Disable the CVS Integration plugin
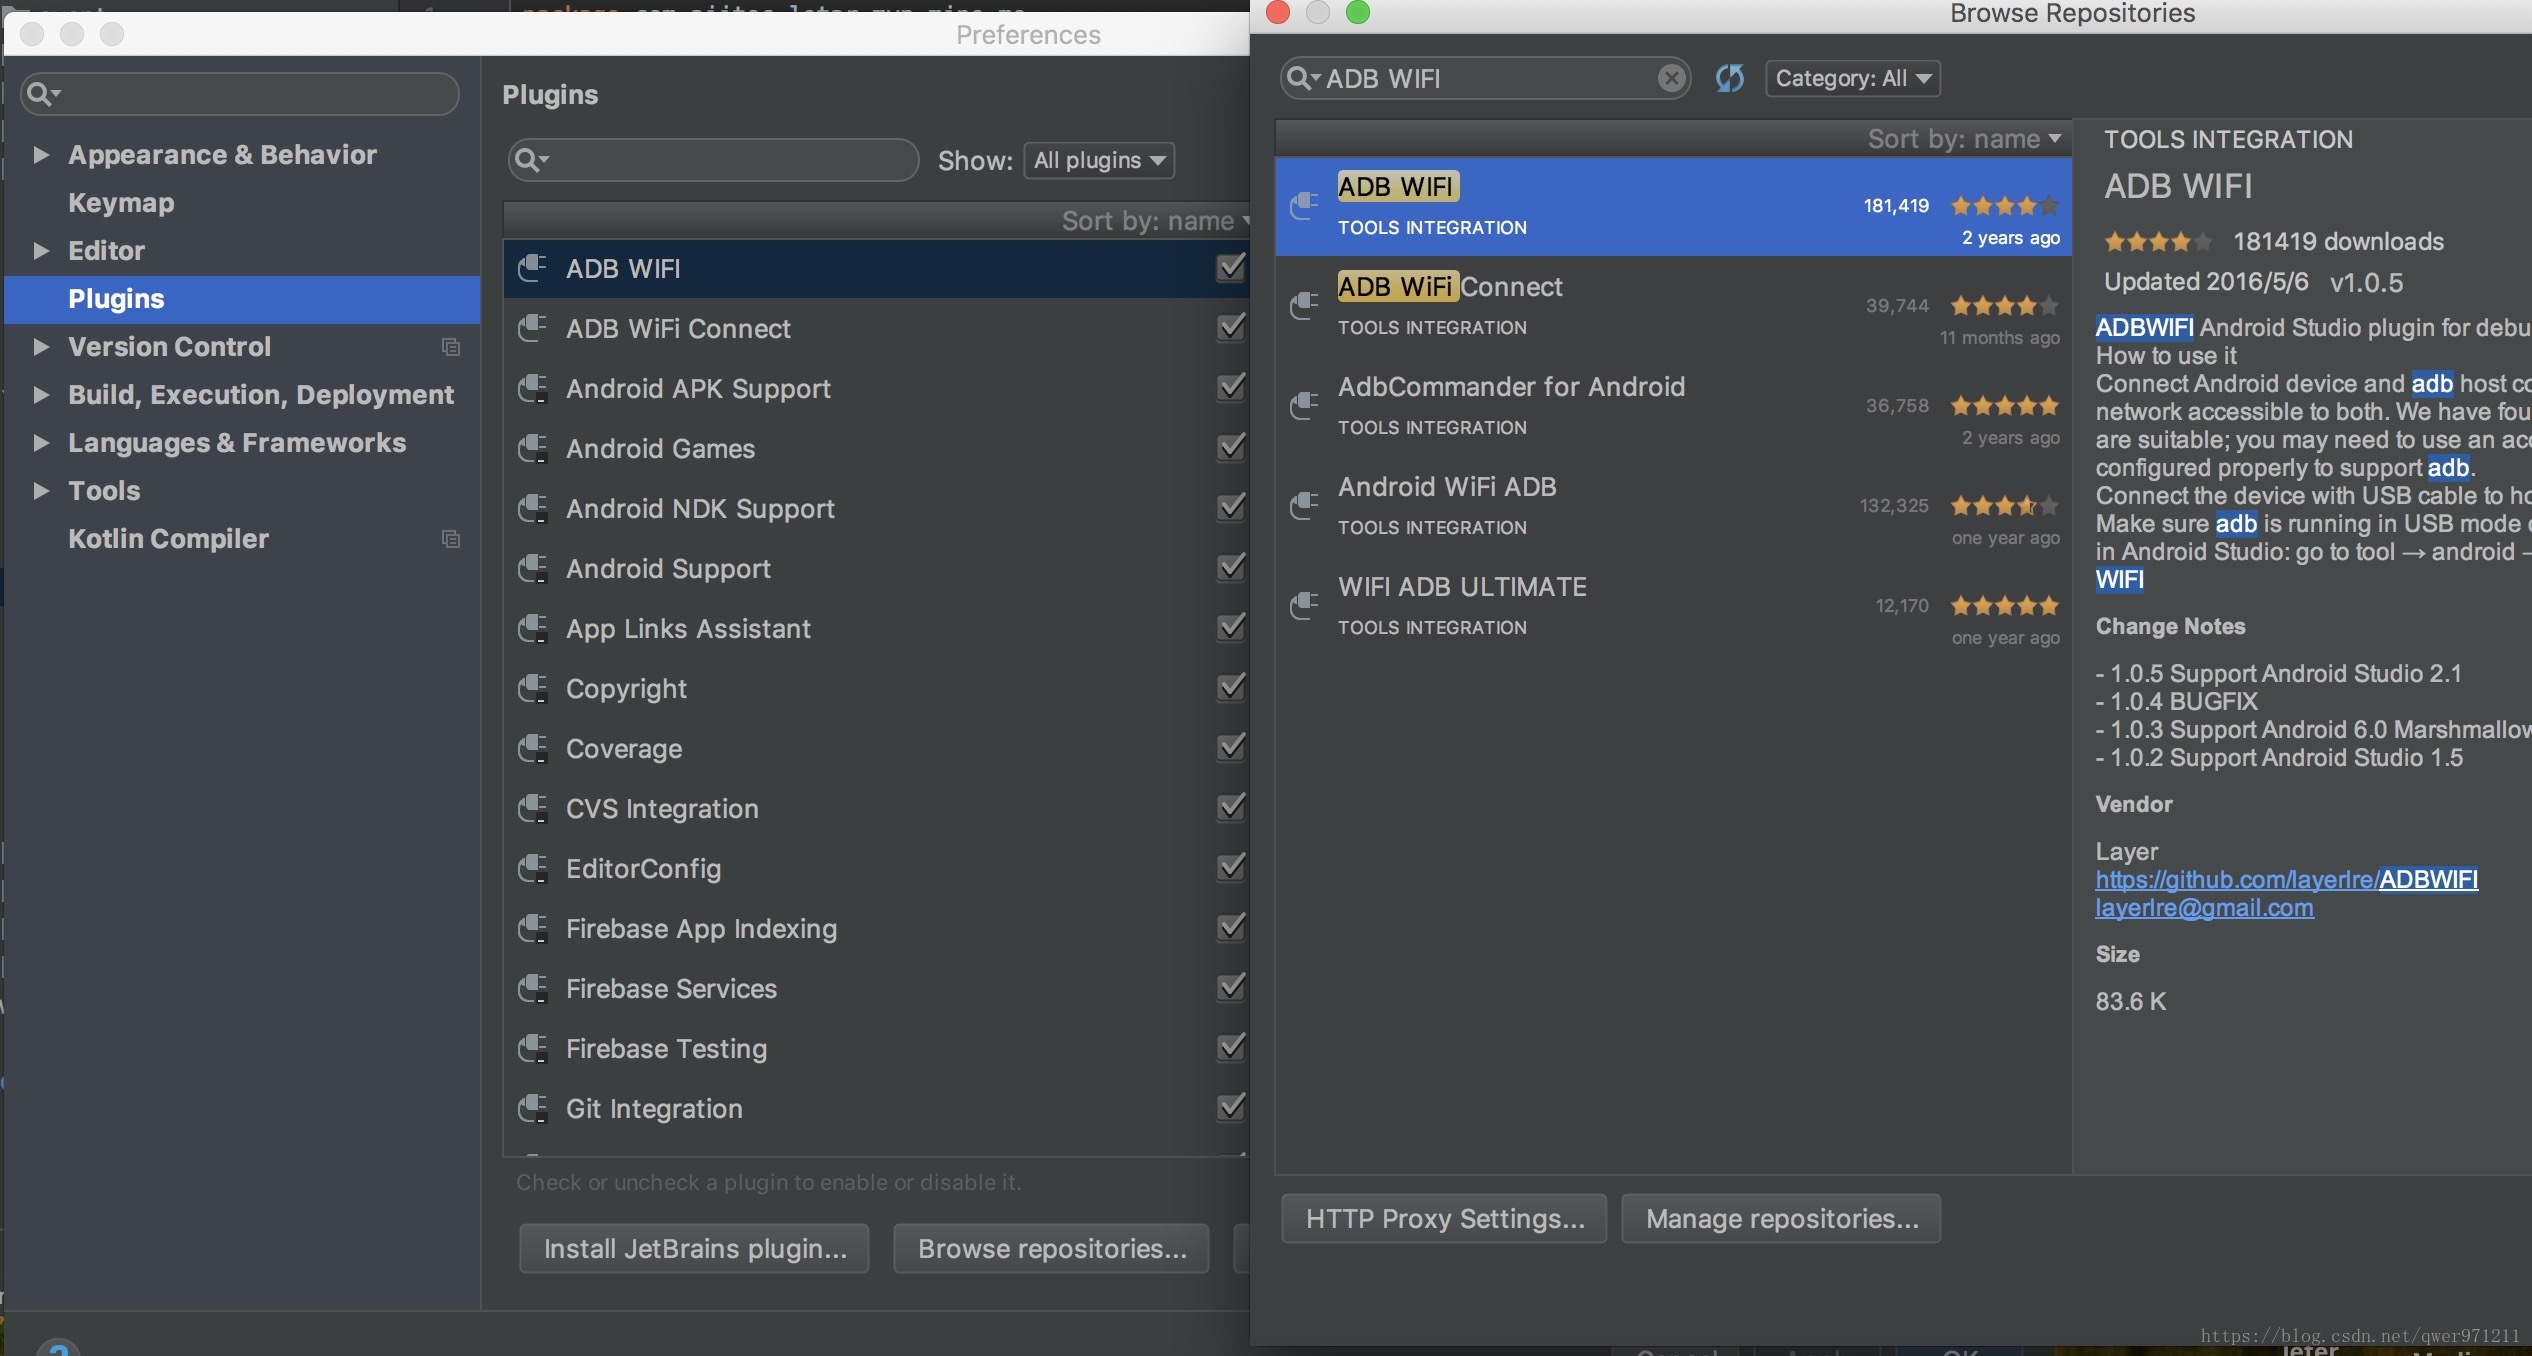 tap(1231, 807)
